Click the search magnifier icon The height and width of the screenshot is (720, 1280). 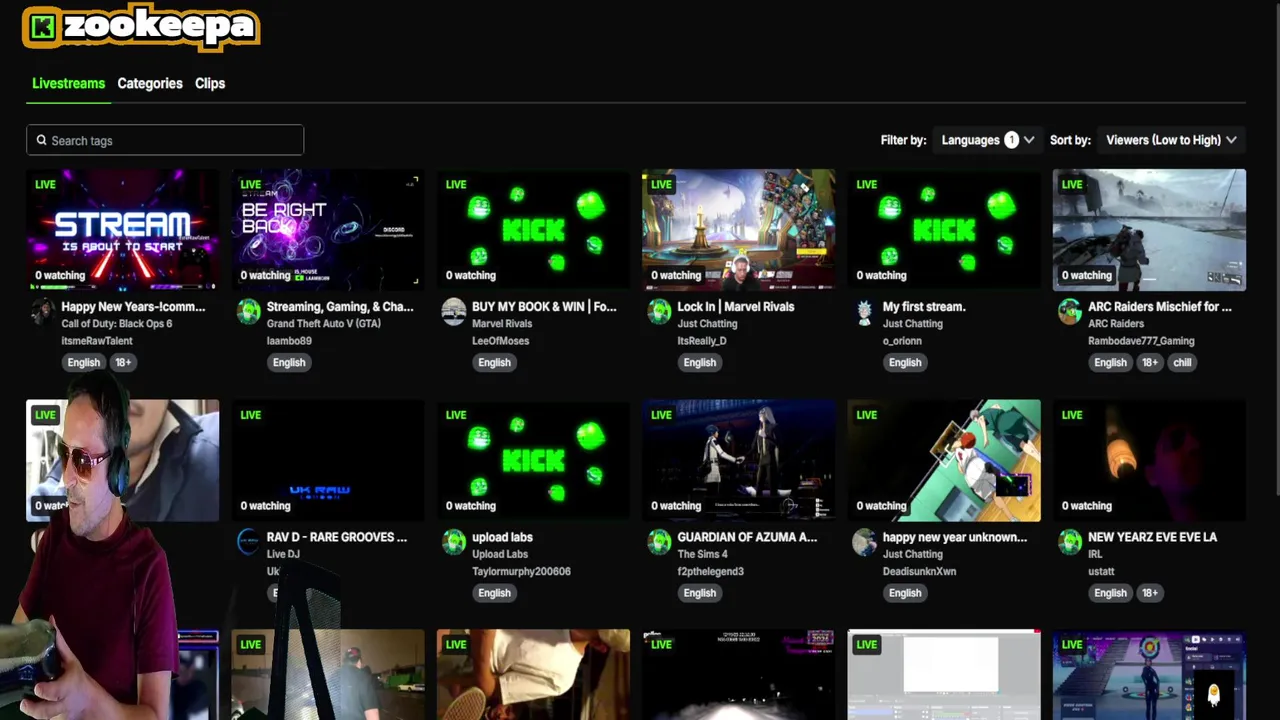(41, 140)
